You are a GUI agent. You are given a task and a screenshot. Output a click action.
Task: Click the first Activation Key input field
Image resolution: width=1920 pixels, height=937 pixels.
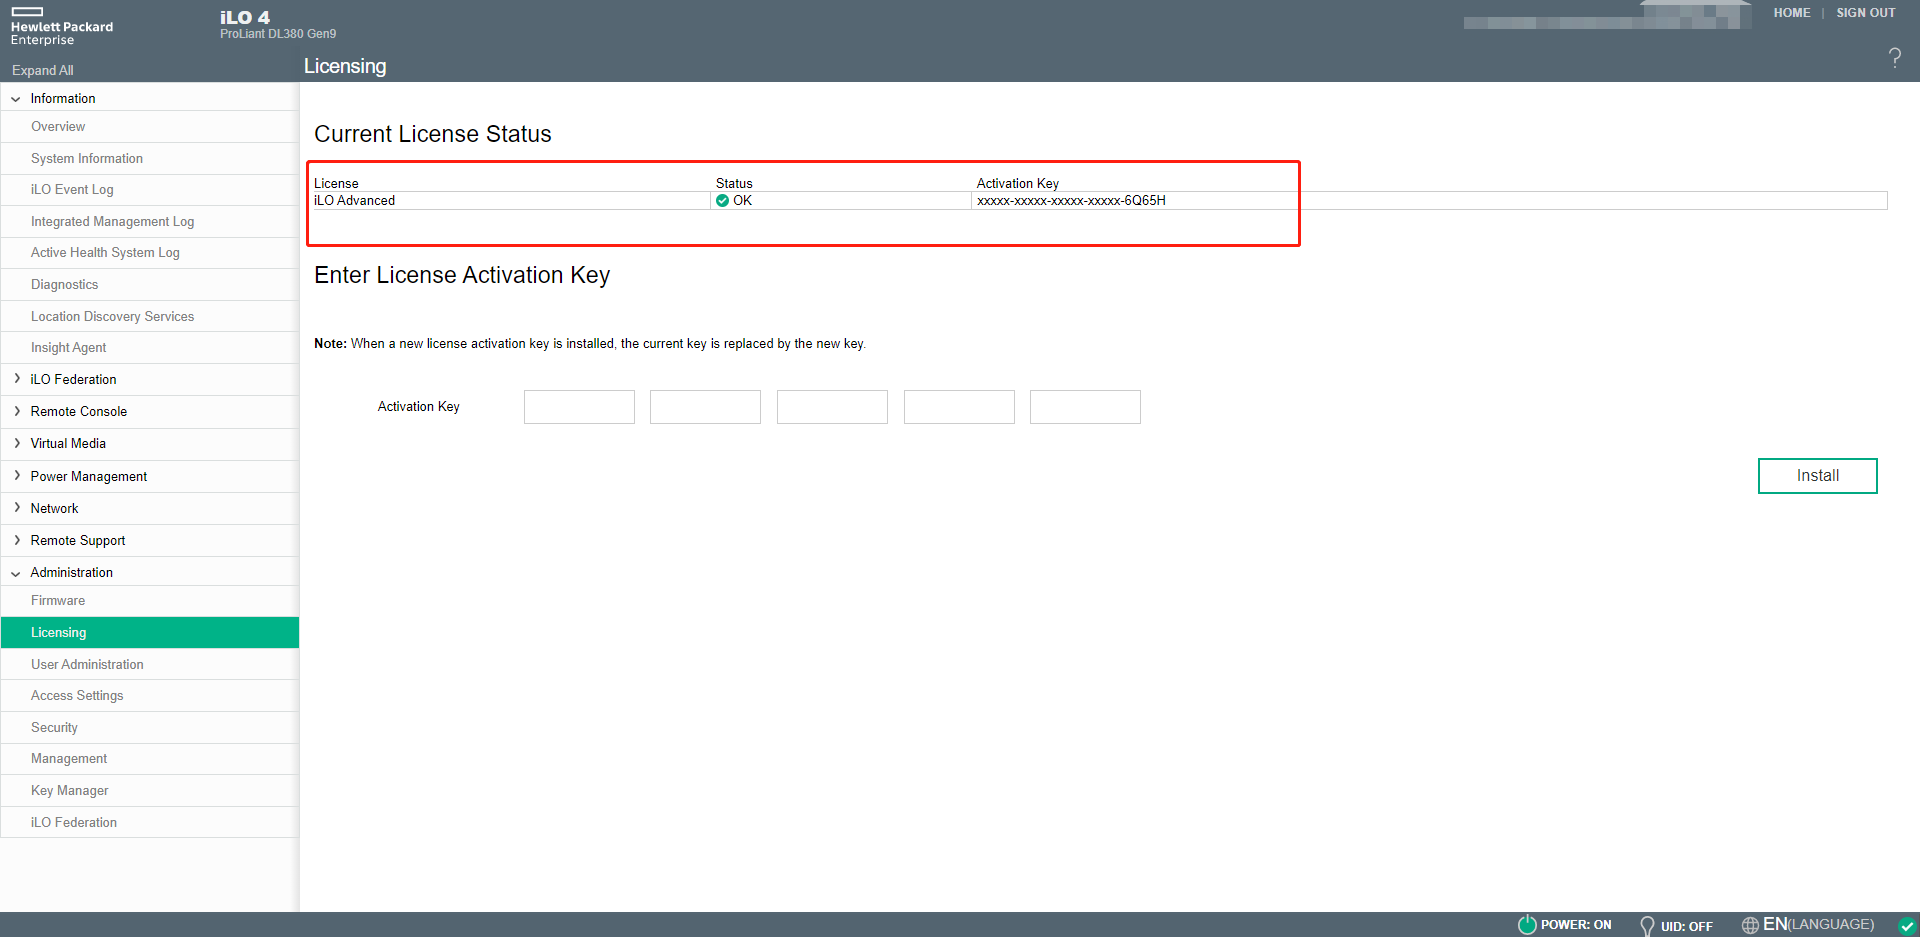(x=579, y=406)
